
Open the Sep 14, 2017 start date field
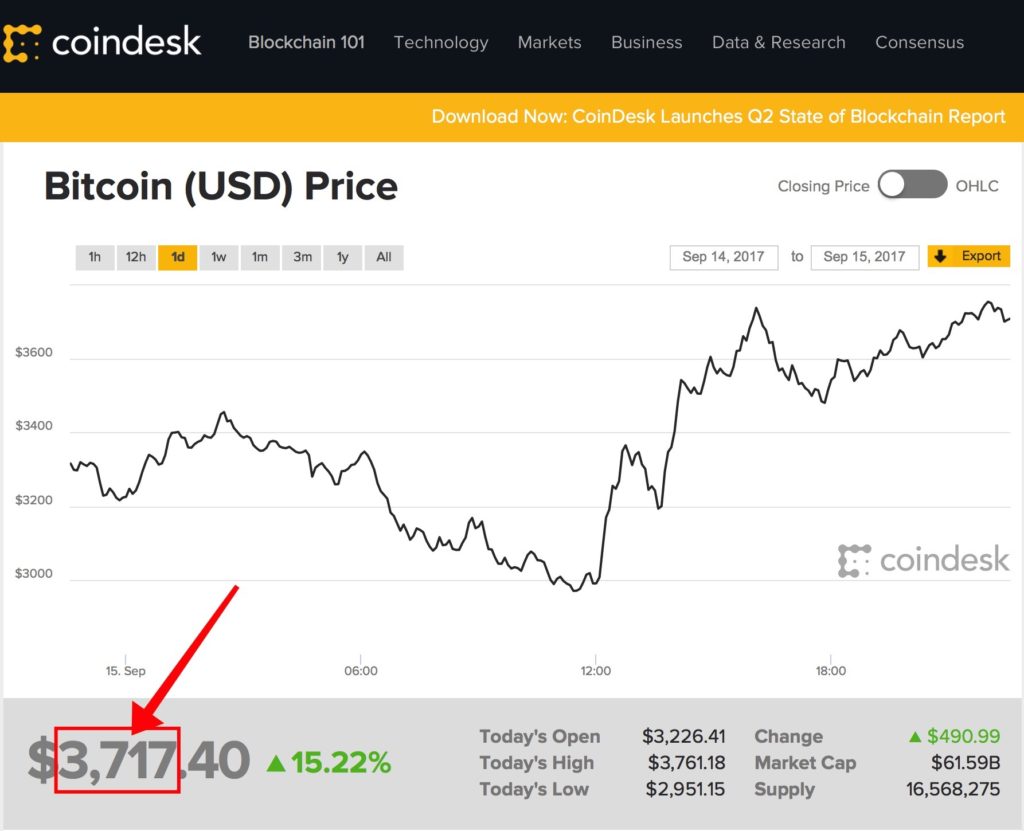(x=724, y=257)
